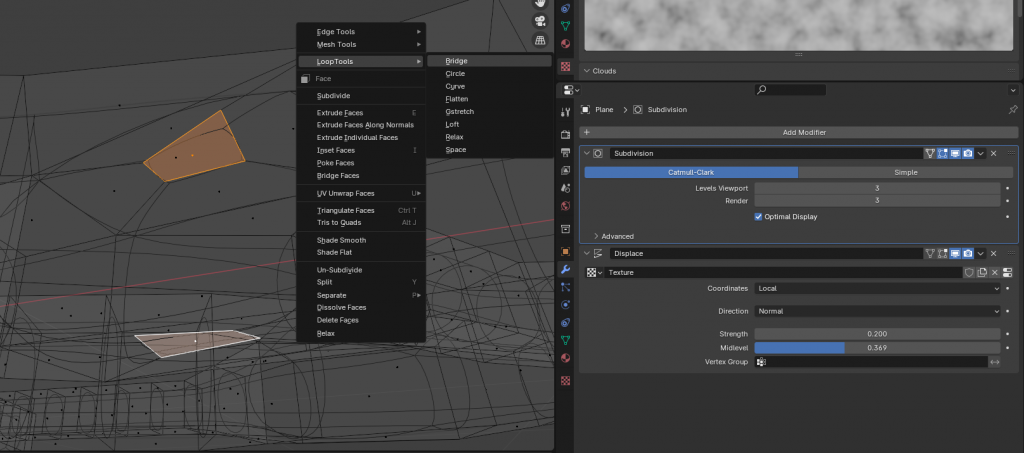Select Inset Faces in context menu
Screen dimensions: 1024x453
point(336,150)
